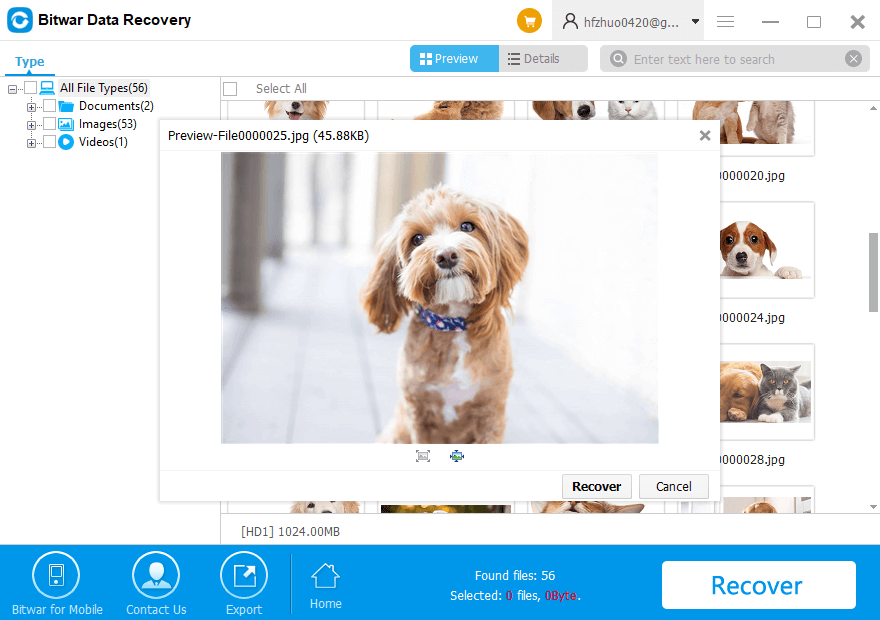Screen dimensions: 880x620
Task: Click the file name 000020.jpg
Action: click(753, 176)
